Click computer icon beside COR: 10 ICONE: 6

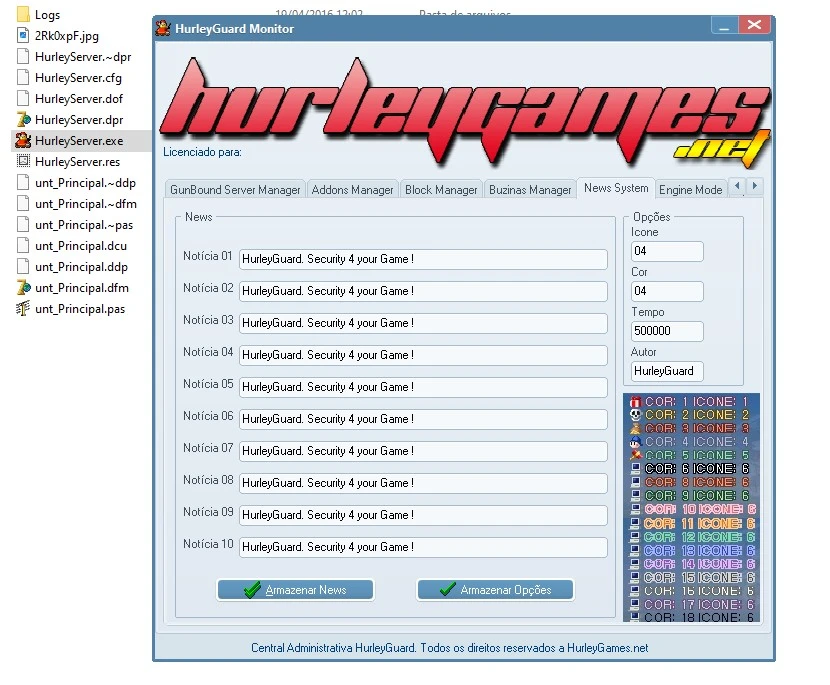(636, 509)
